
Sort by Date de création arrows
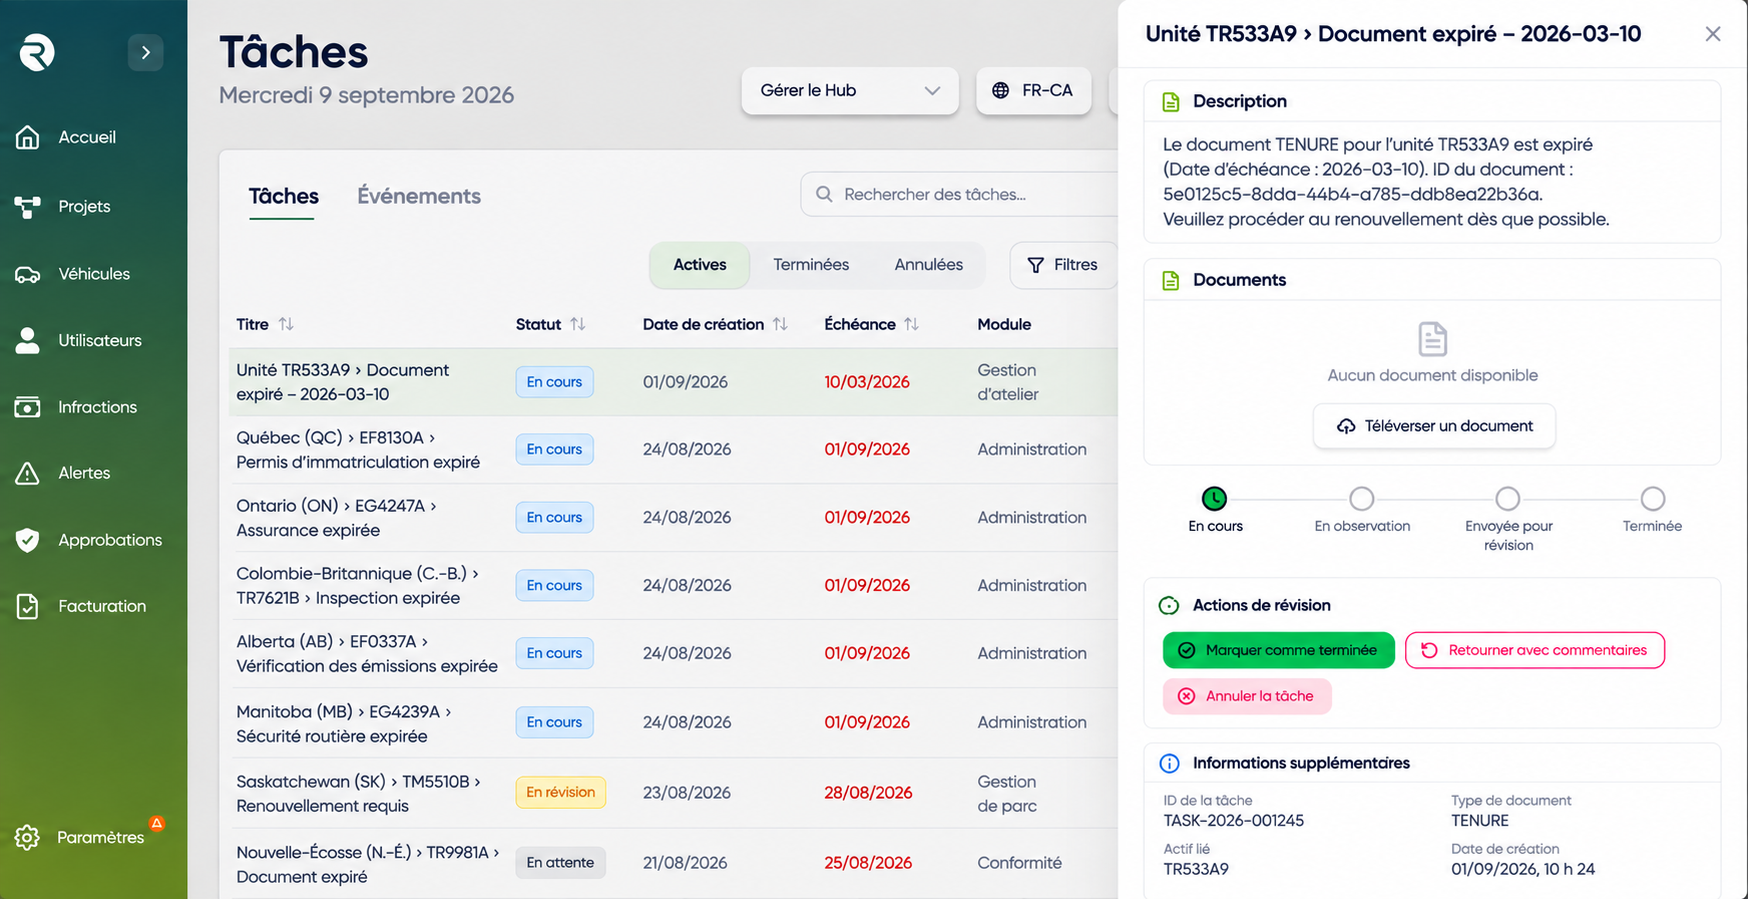pos(780,324)
